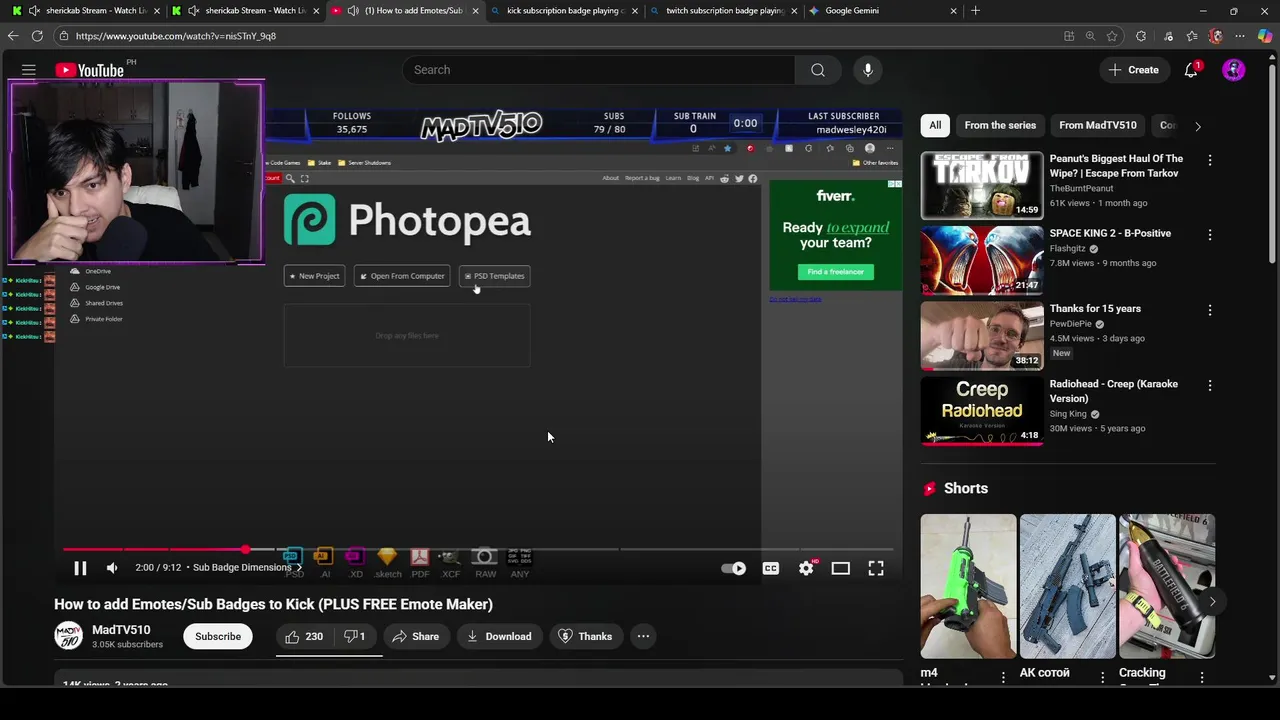Select the All filter chip

935,125
